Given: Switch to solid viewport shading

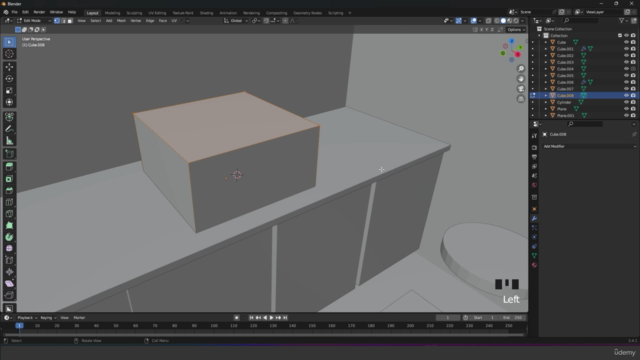Looking at the screenshot, I should (x=503, y=21).
